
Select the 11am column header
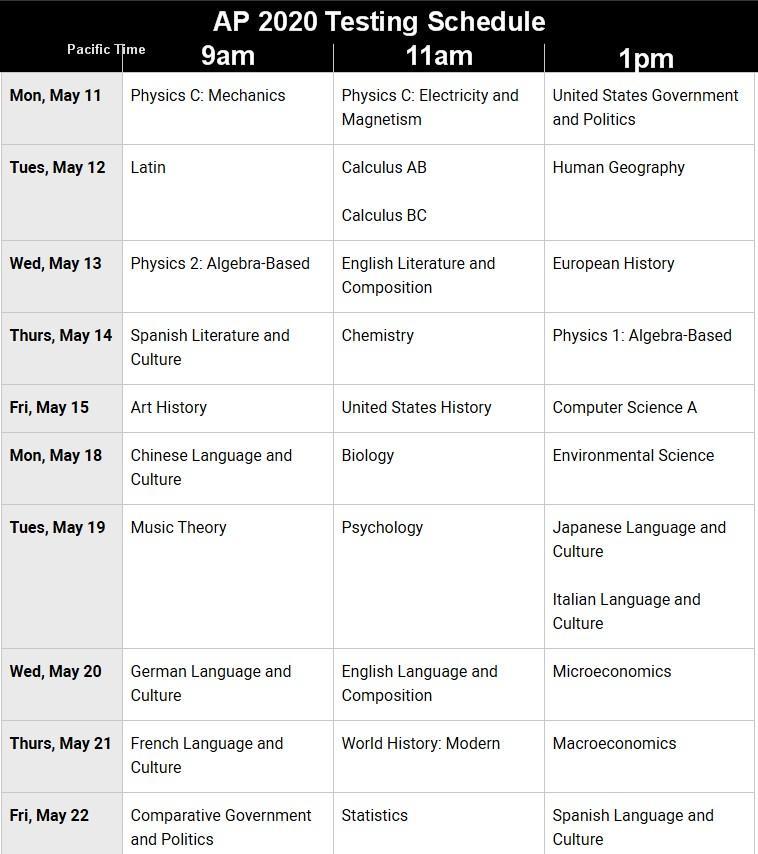coord(439,55)
